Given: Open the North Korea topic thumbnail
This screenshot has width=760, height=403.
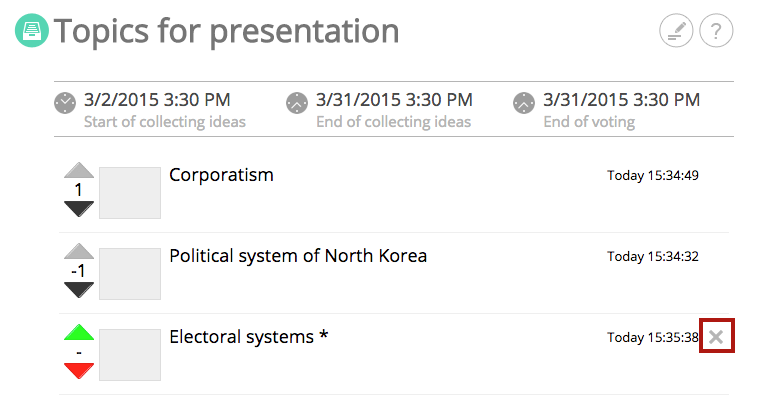Looking at the screenshot, I should tap(130, 274).
